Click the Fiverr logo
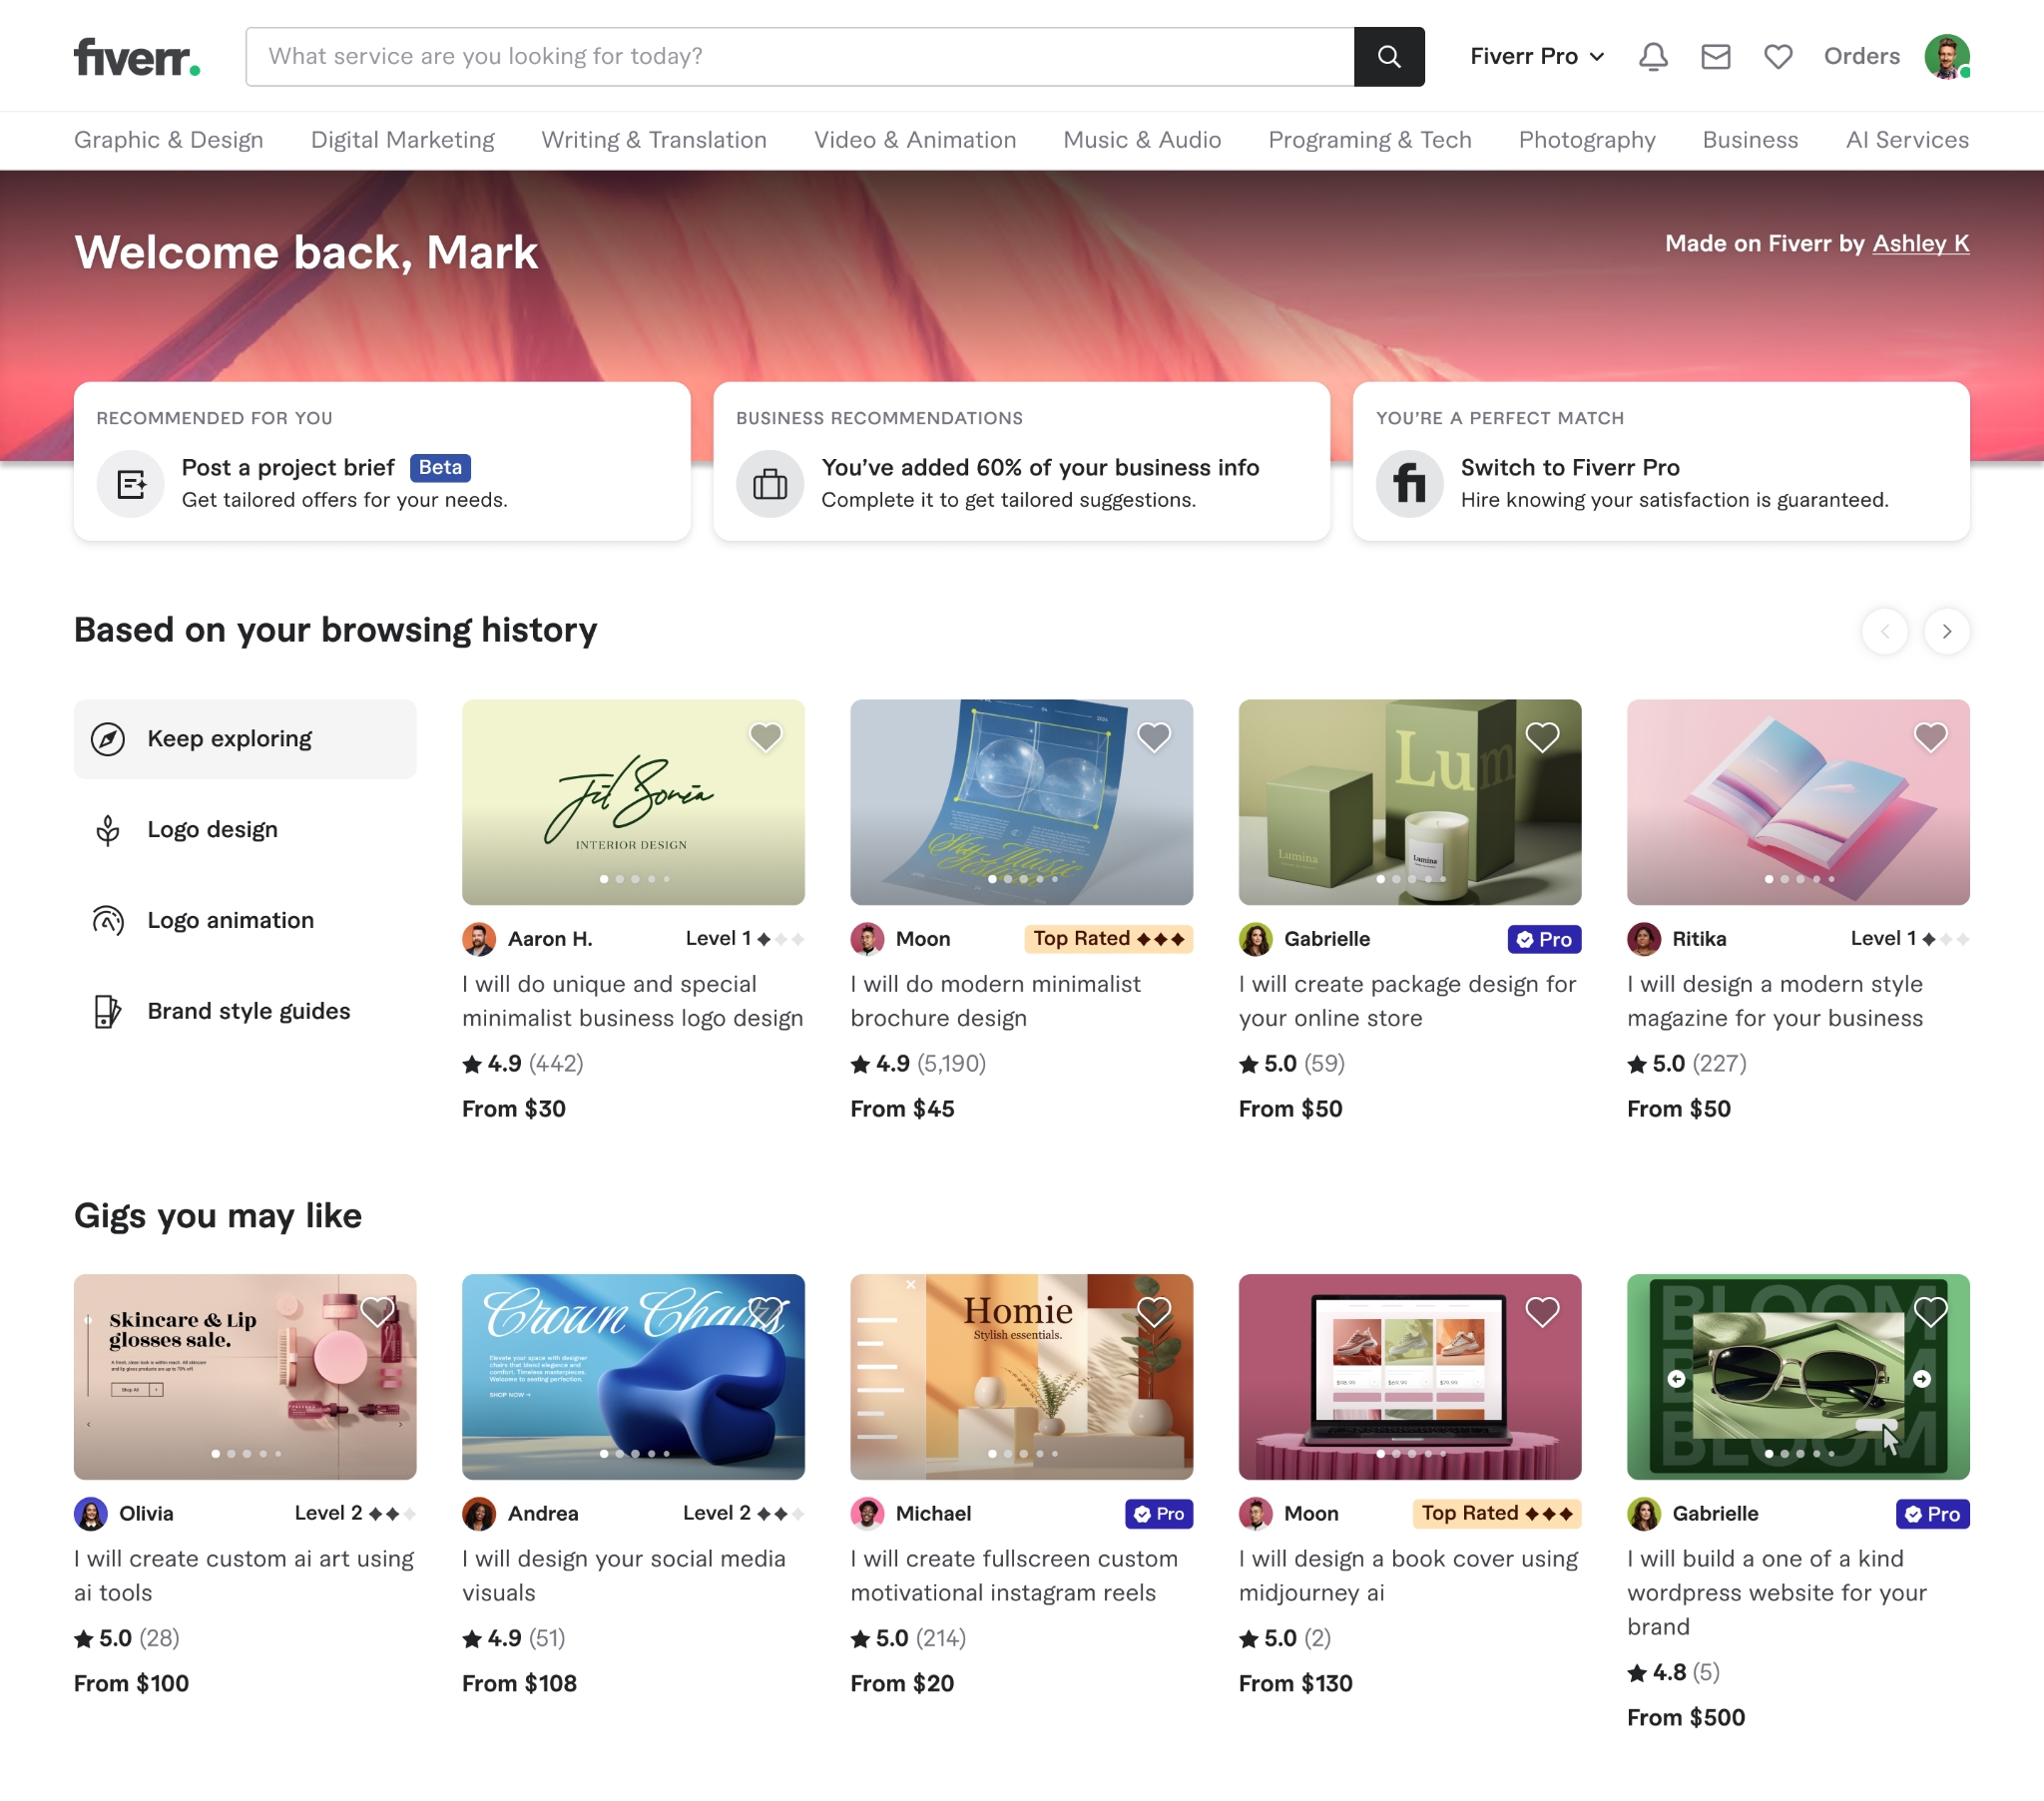Image resolution: width=2044 pixels, height=1801 pixels. pos(137,57)
